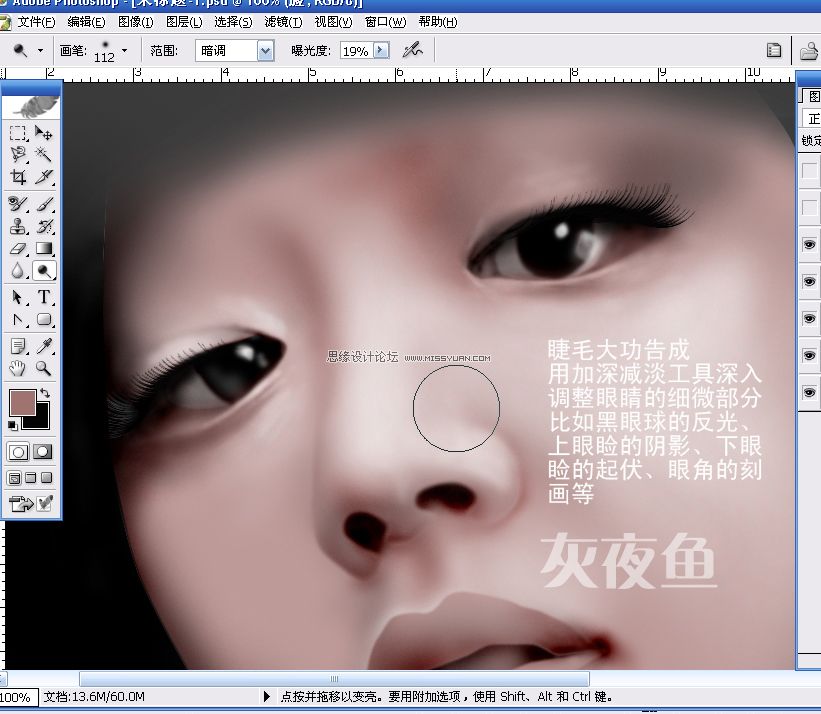Switch to Standard edit mode
The width and height of the screenshot is (821, 714).
[18, 452]
